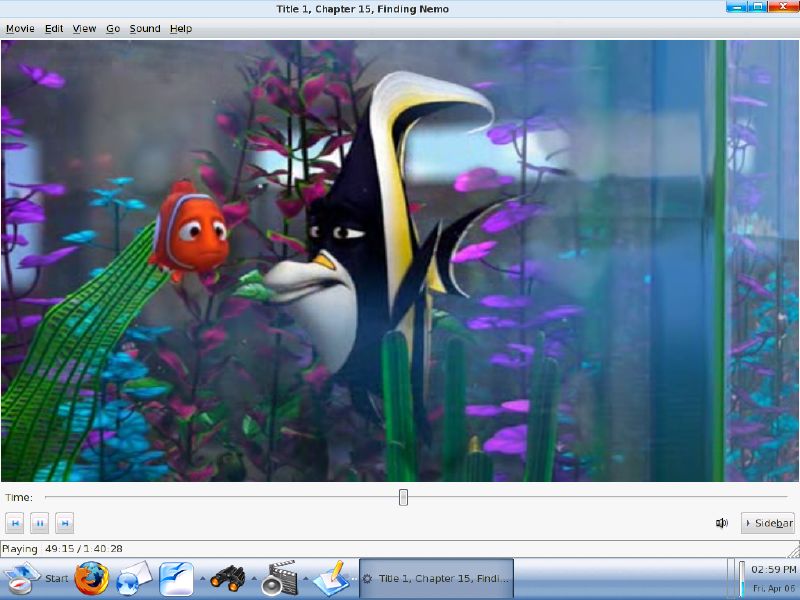The height and width of the screenshot is (600, 800).
Task: Skip to the next chapter
Action: [64, 523]
